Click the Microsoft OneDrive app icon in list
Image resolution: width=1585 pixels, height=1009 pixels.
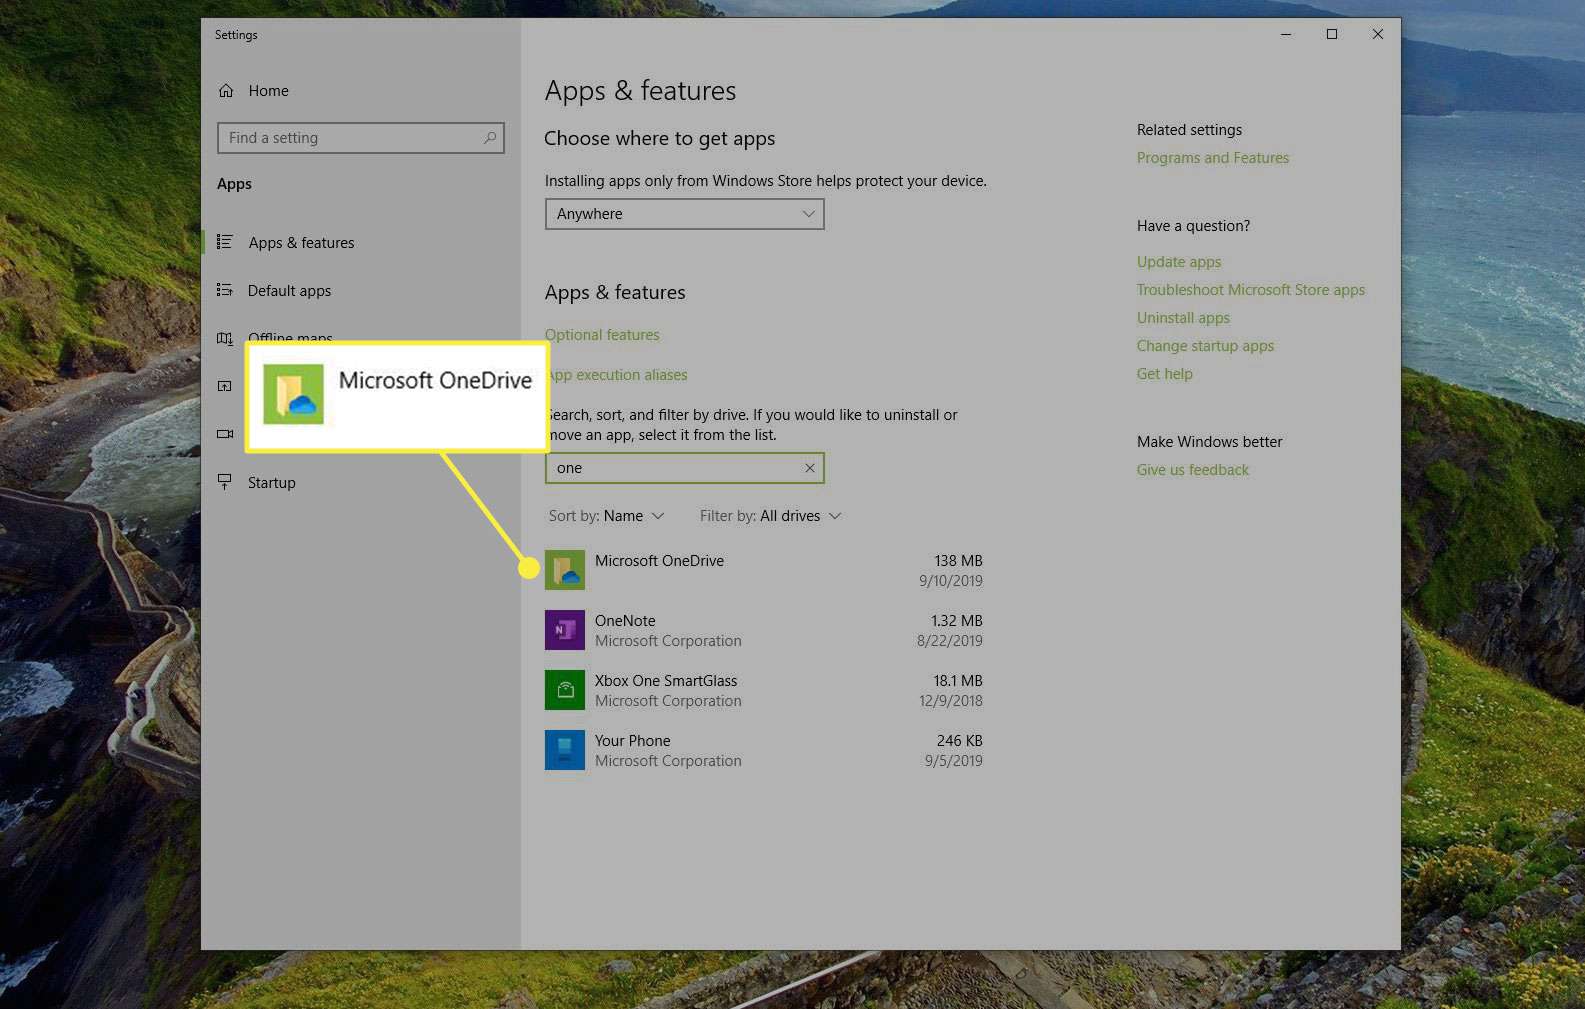[565, 570]
